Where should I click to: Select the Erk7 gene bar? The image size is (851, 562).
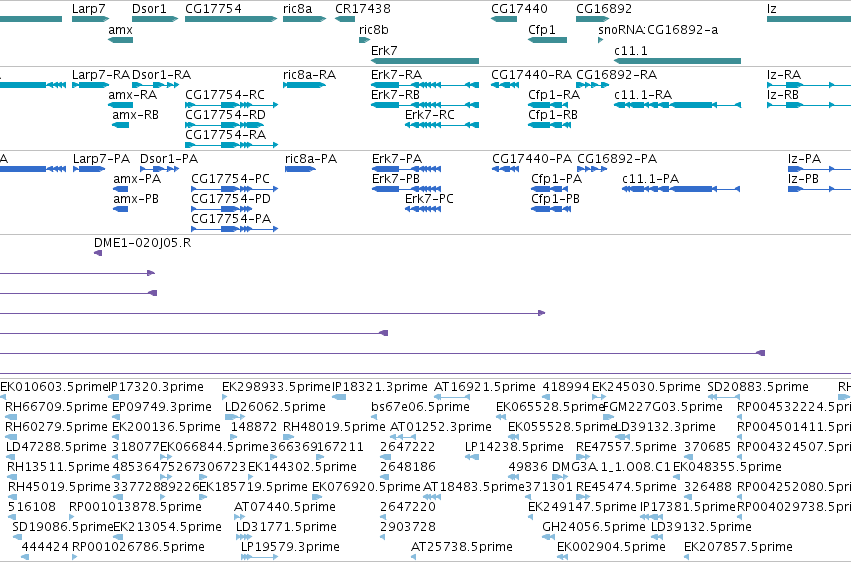point(425,61)
